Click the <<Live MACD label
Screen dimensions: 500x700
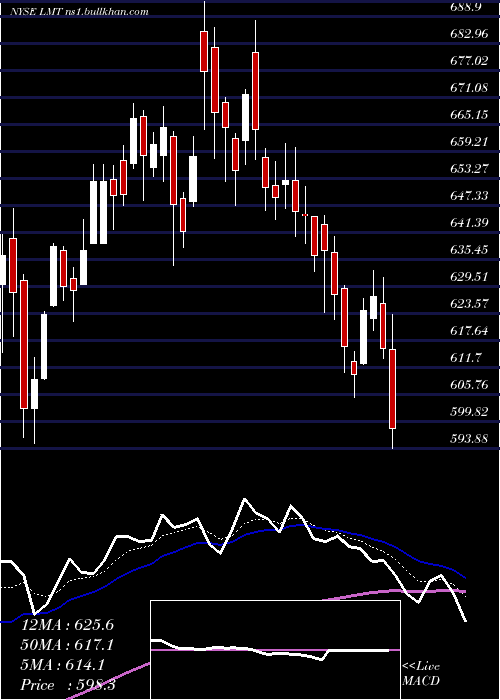pyautogui.click(x=421, y=674)
